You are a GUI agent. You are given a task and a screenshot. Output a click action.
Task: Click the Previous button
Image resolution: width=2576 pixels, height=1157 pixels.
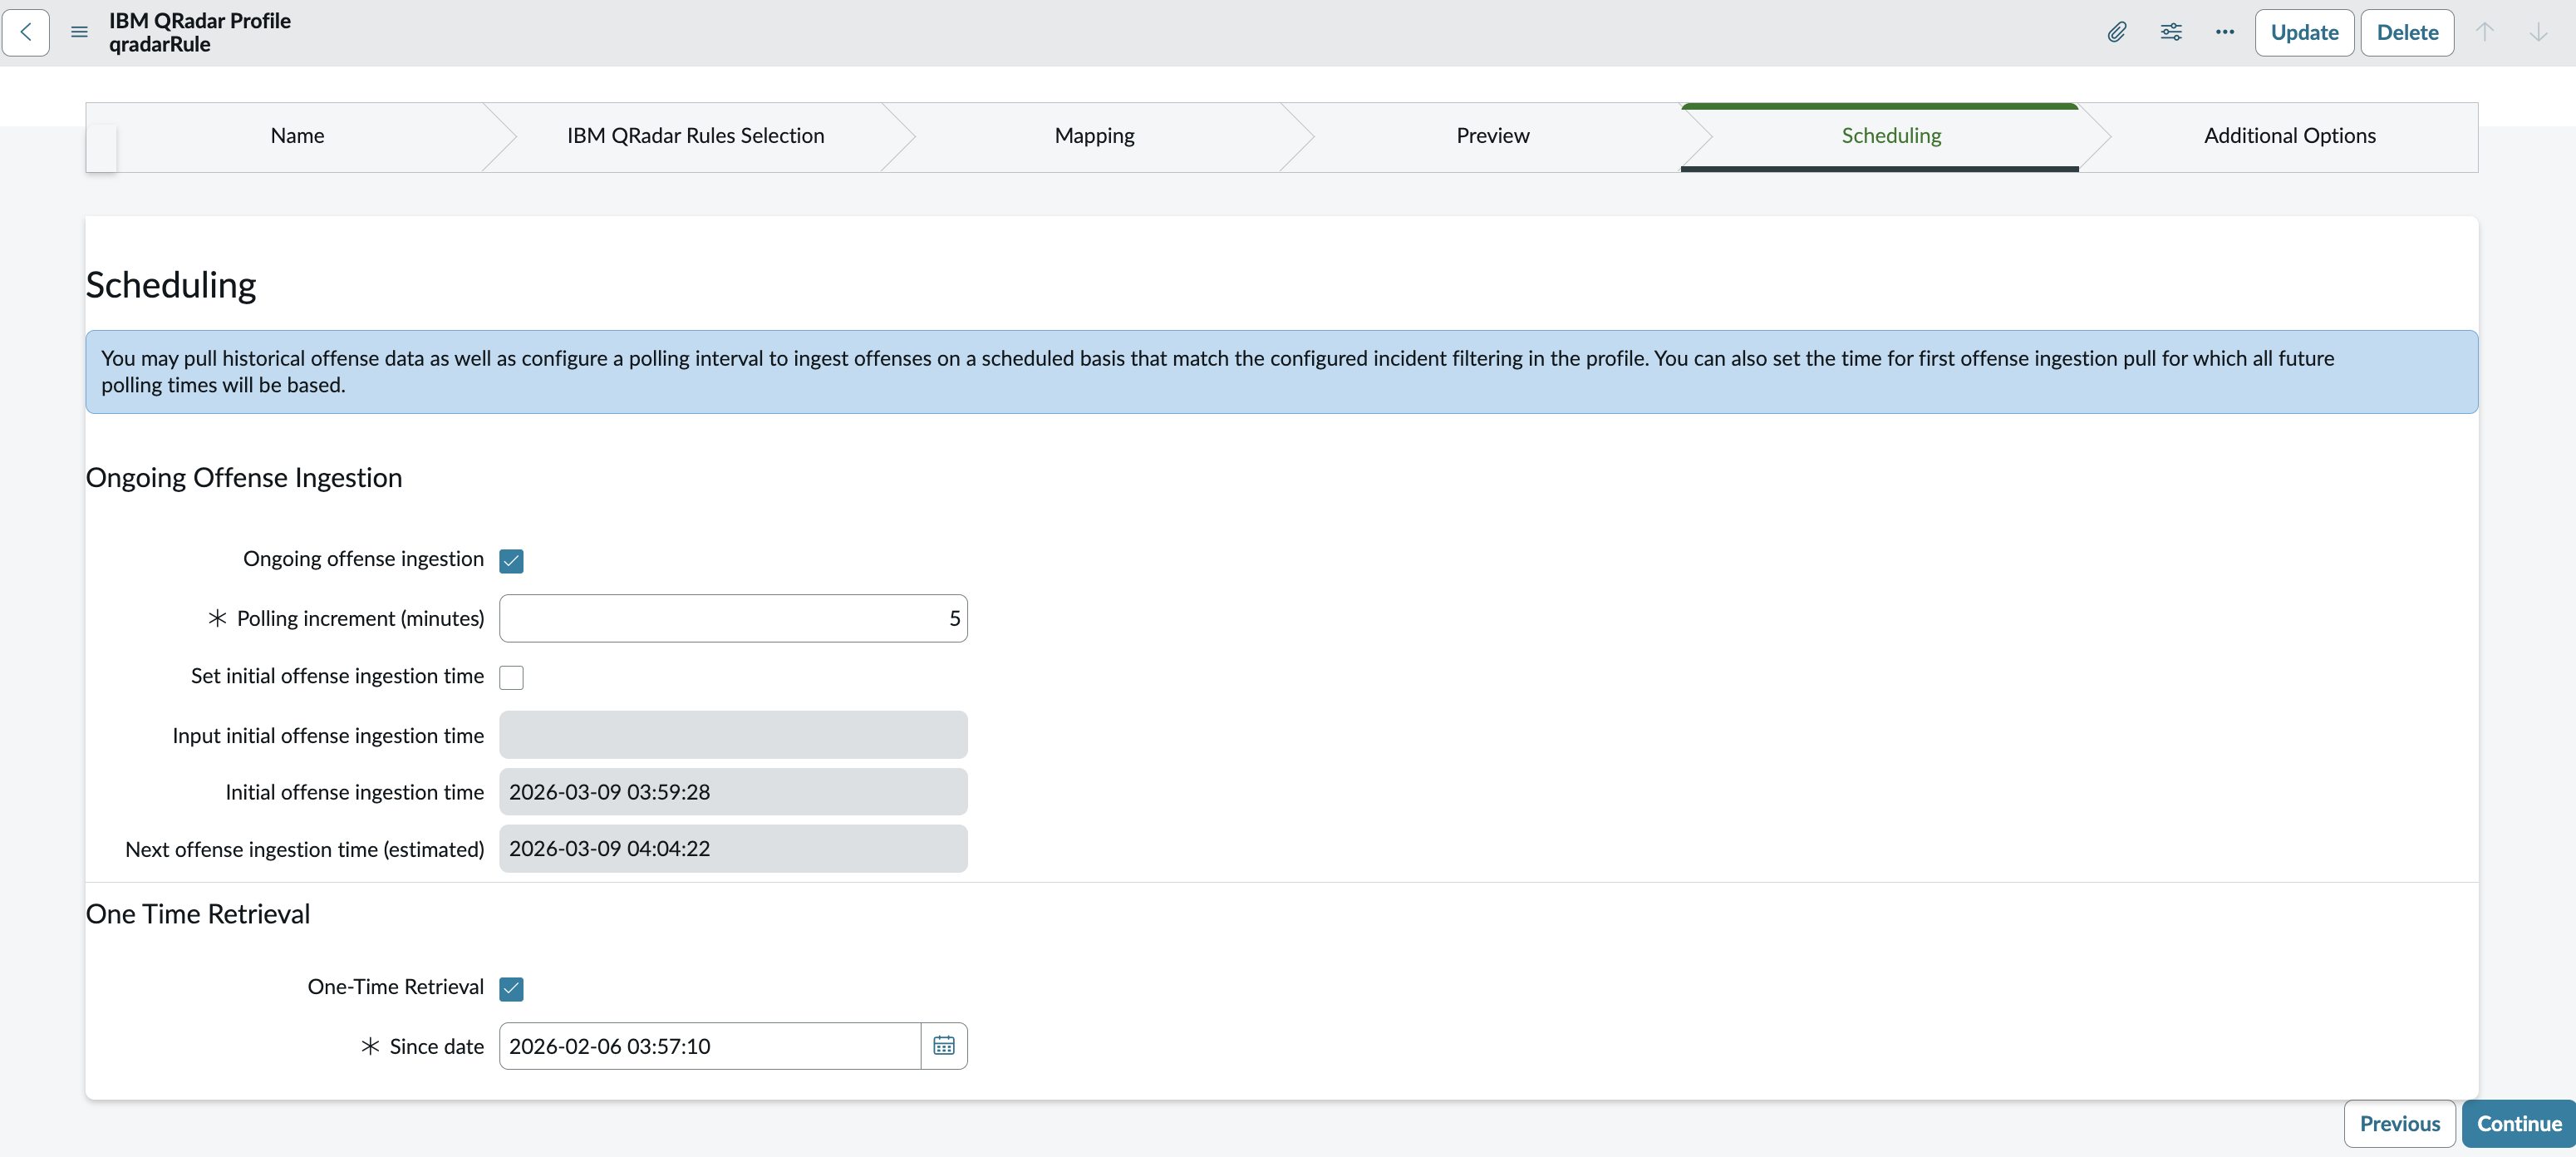click(x=2399, y=1124)
